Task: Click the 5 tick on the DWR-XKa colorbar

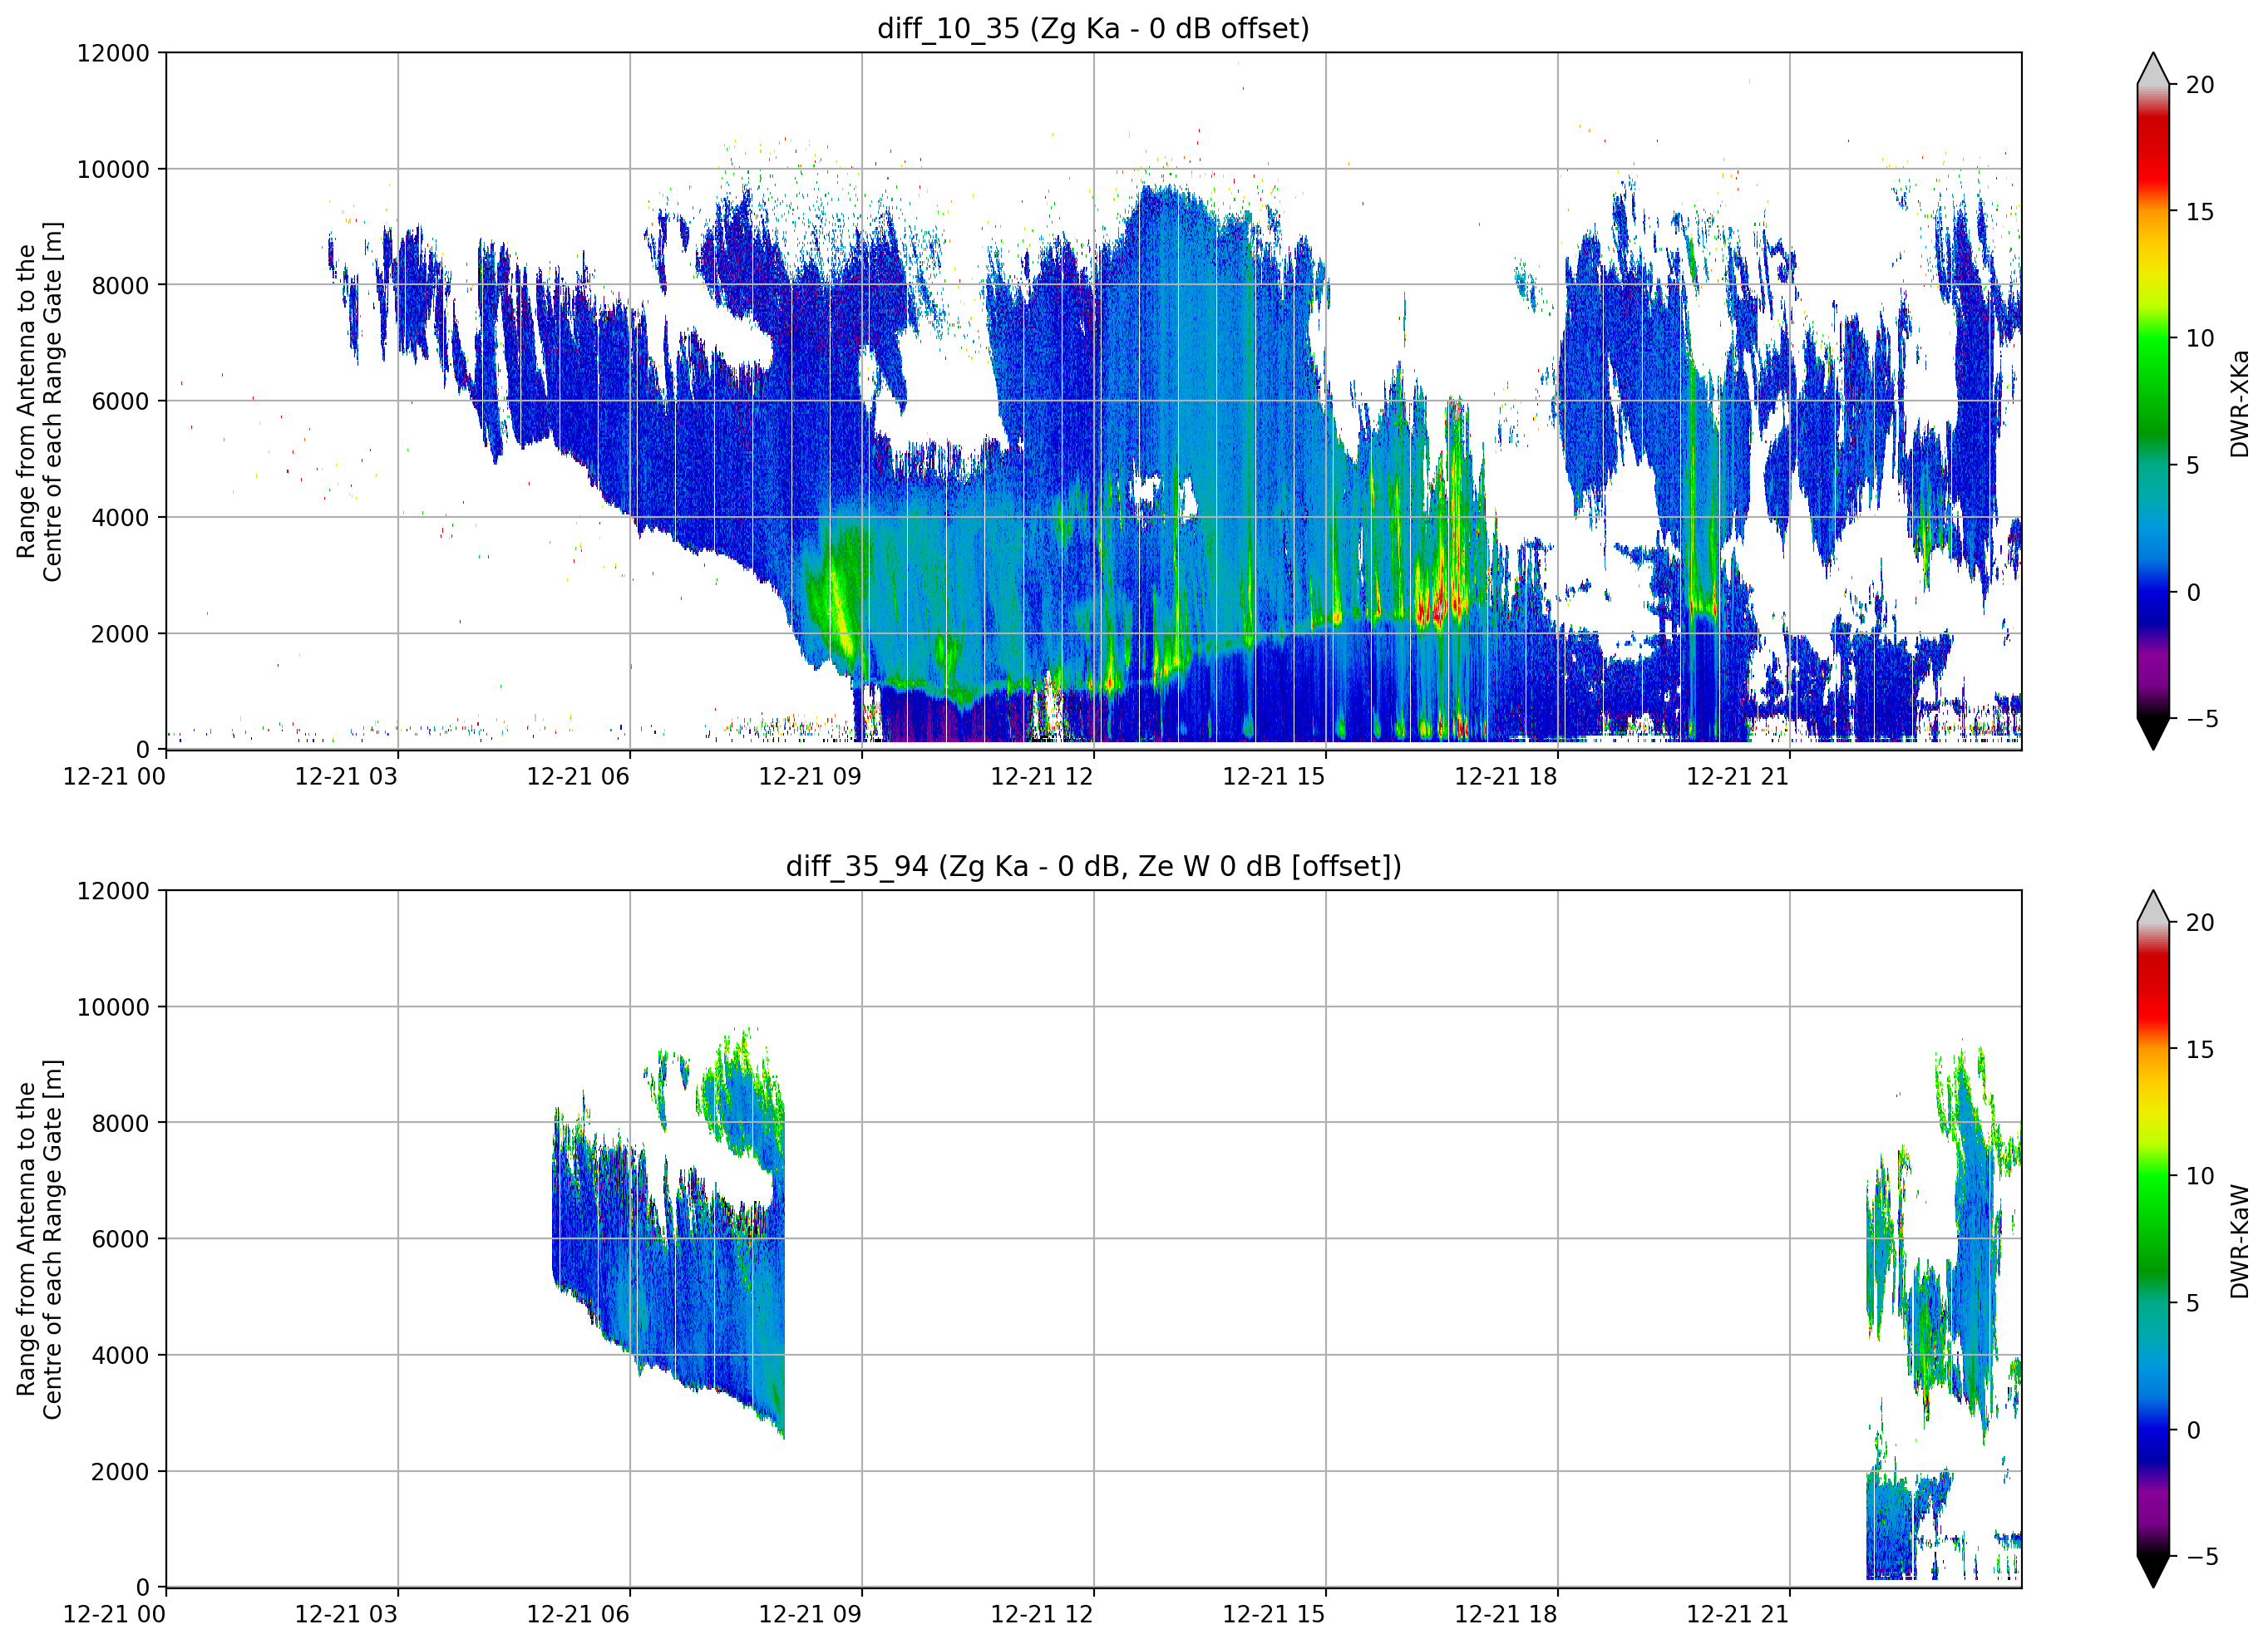Action: pyautogui.click(x=2193, y=465)
